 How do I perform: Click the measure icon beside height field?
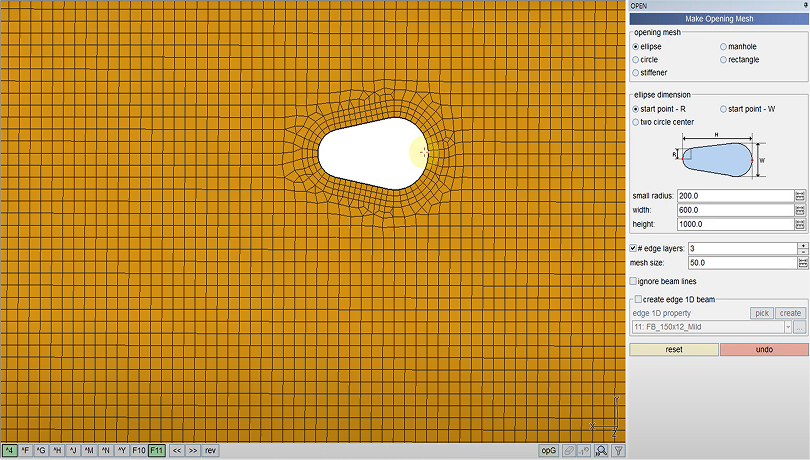(x=800, y=224)
